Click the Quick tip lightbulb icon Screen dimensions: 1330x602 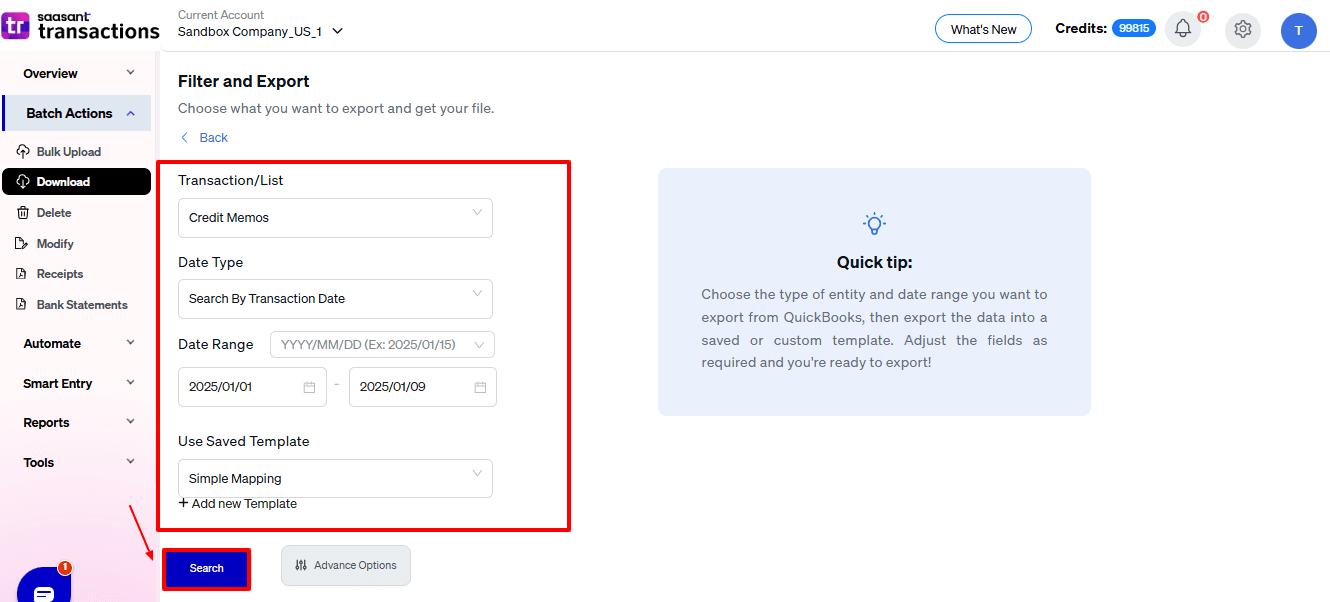point(874,223)
